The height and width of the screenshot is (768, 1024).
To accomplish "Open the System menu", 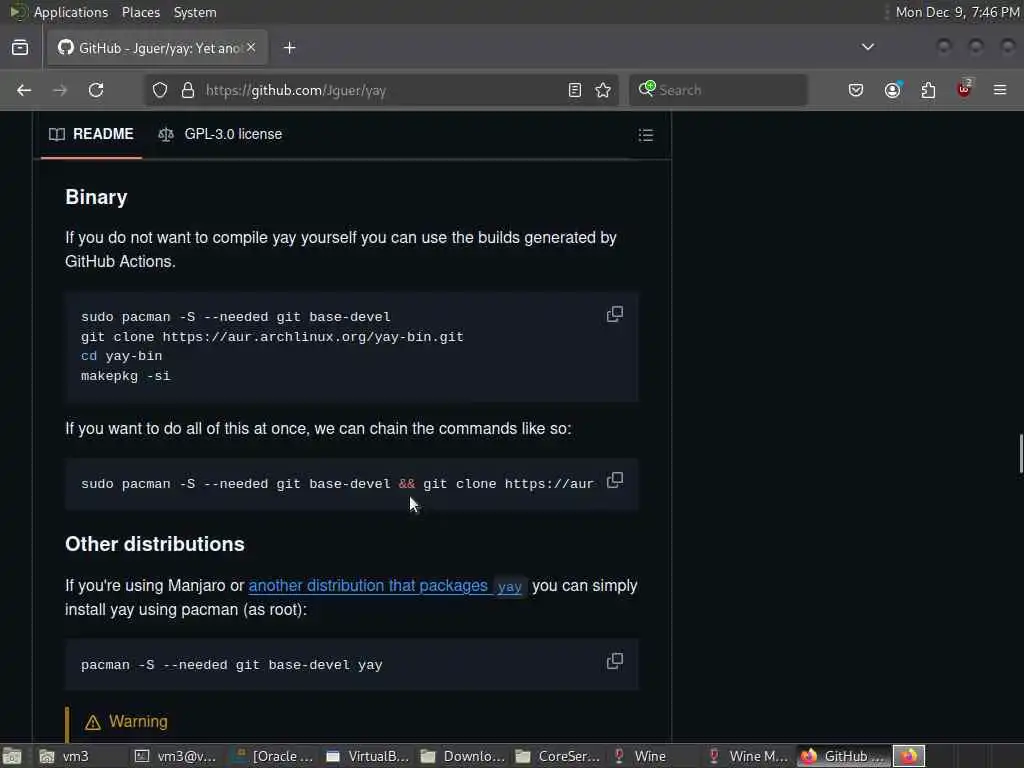I will [195, 12].
